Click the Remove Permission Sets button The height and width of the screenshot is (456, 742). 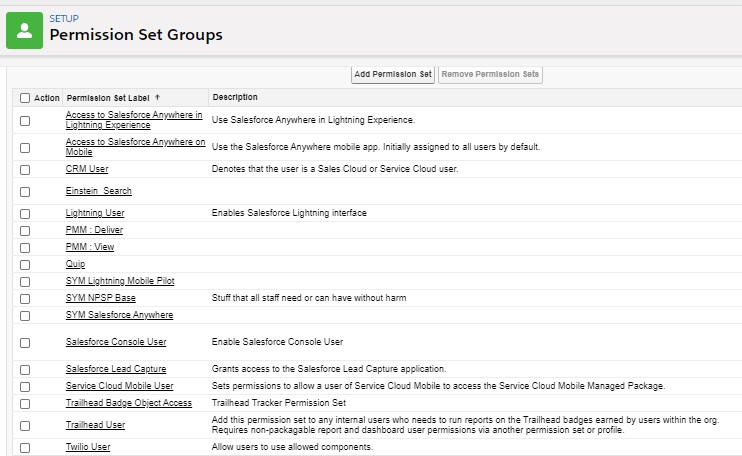click(490, 74)
